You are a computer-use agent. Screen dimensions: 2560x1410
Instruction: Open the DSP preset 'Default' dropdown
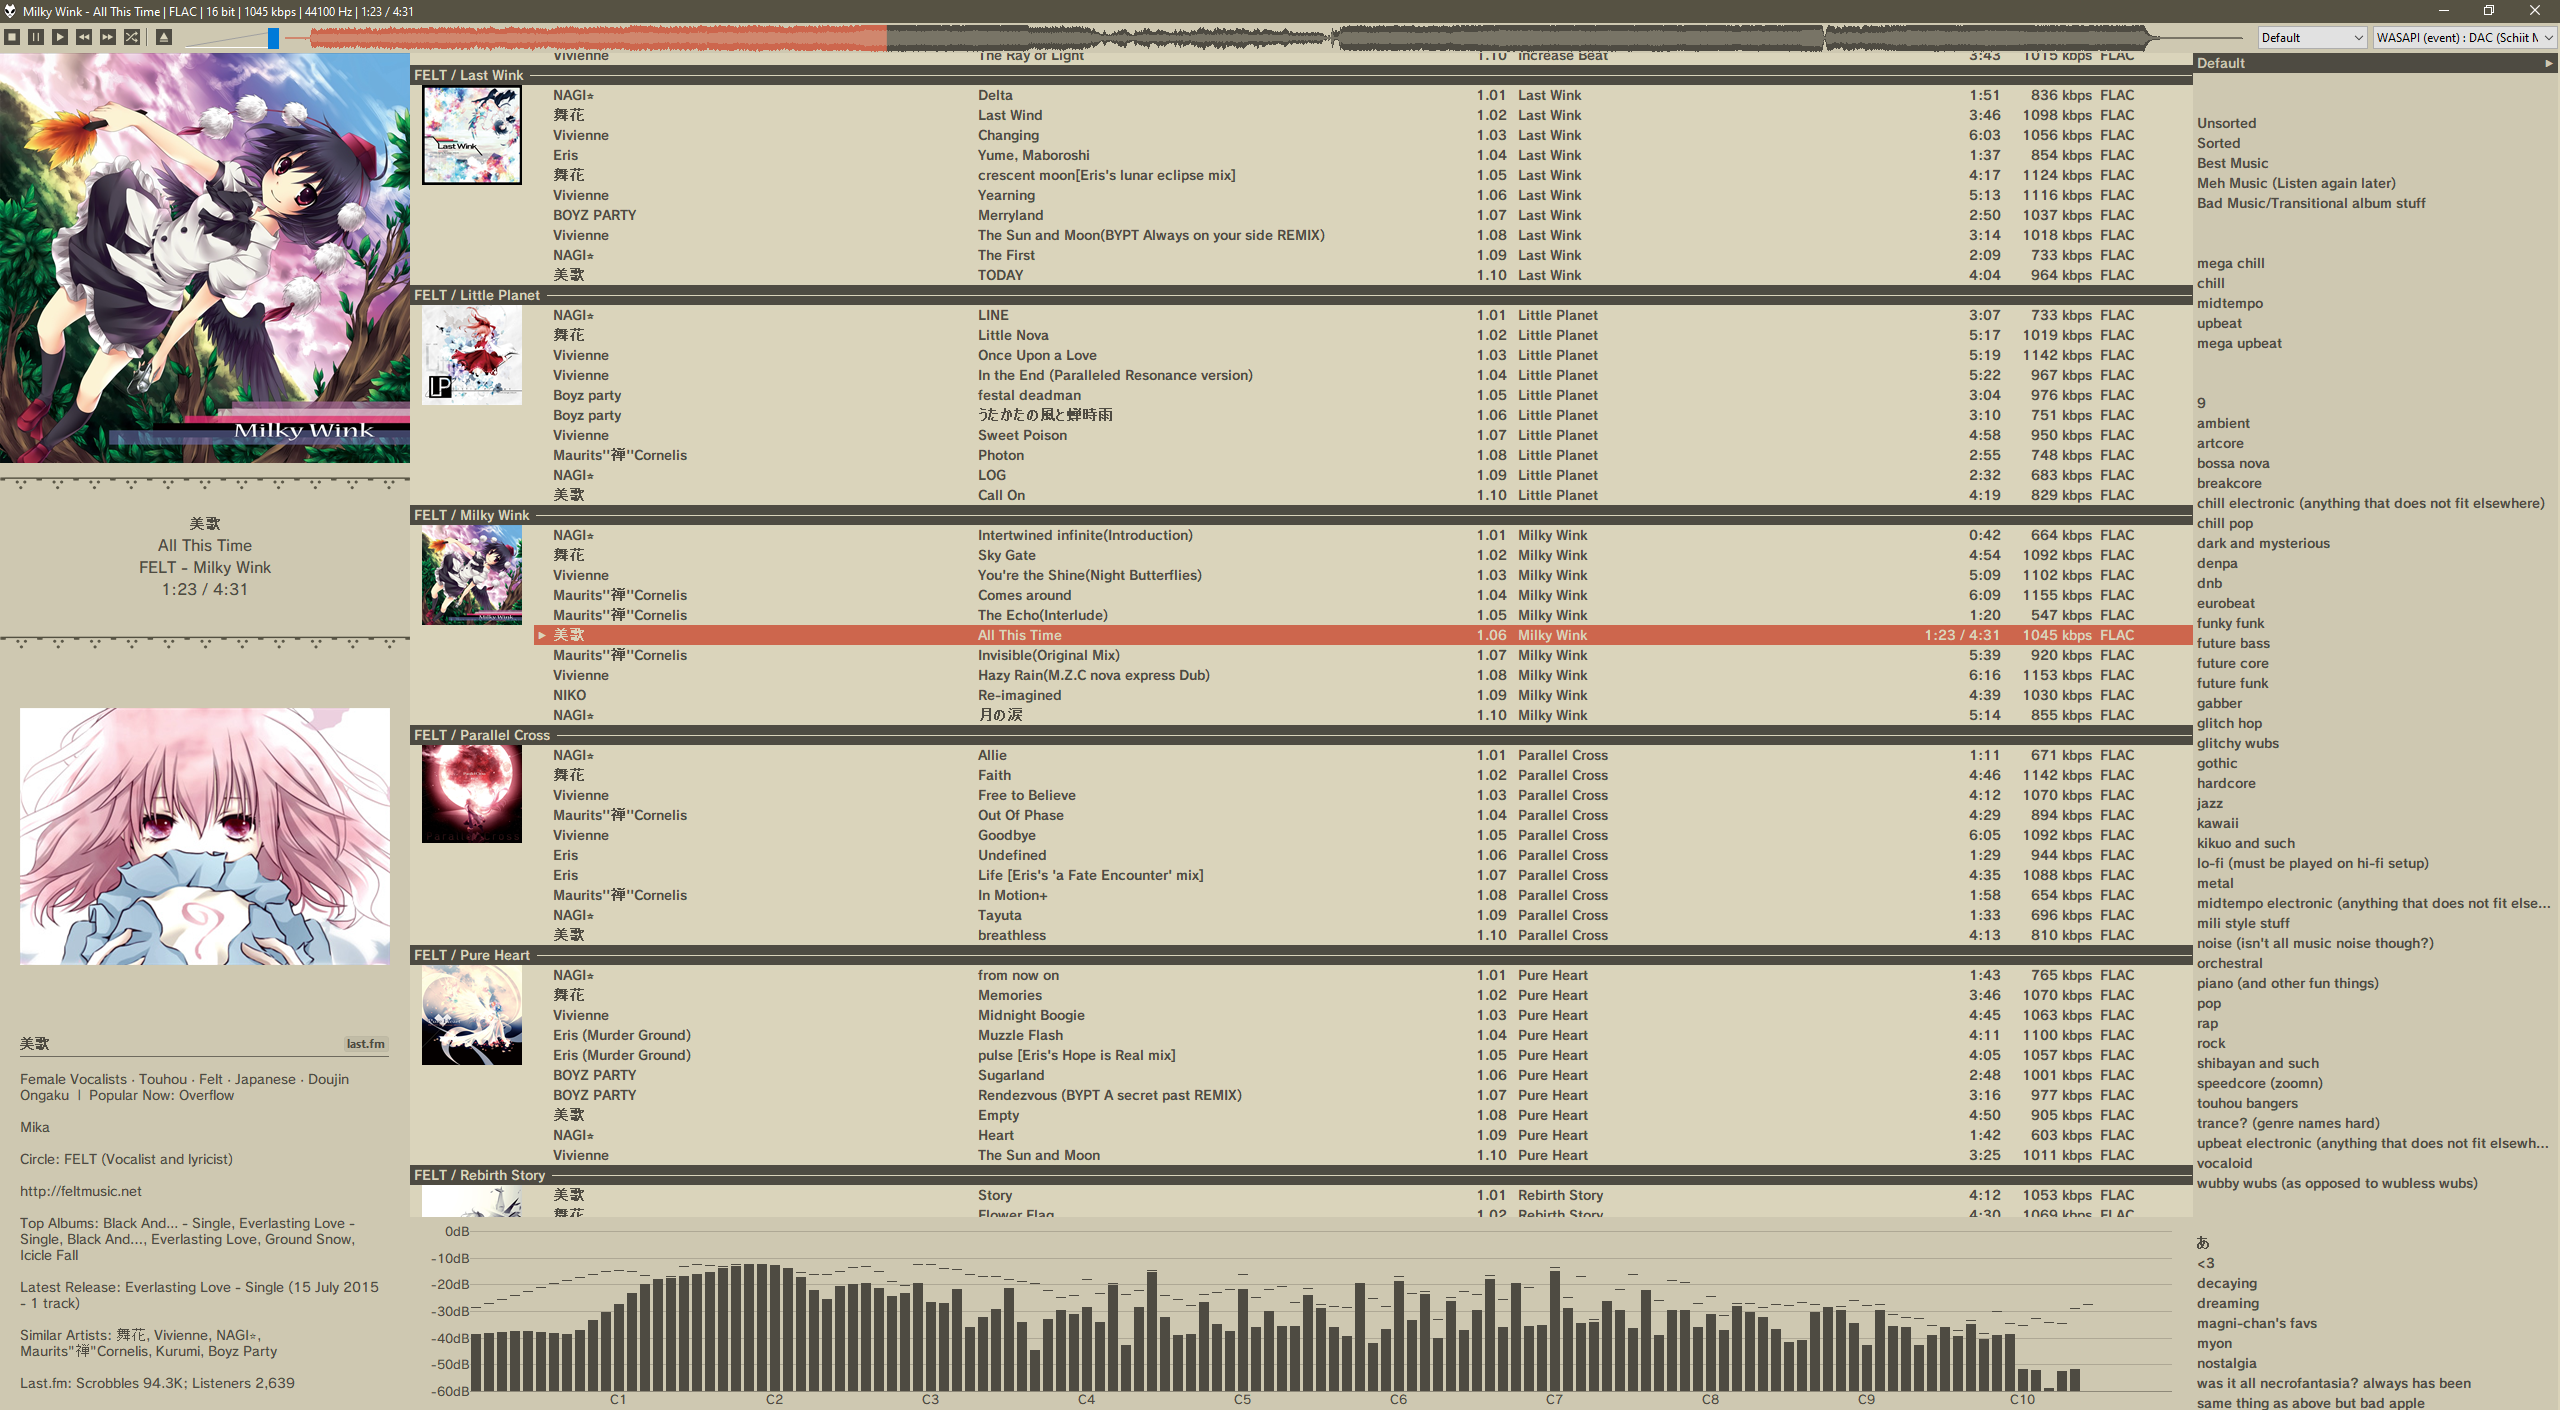coord(2311,37)
